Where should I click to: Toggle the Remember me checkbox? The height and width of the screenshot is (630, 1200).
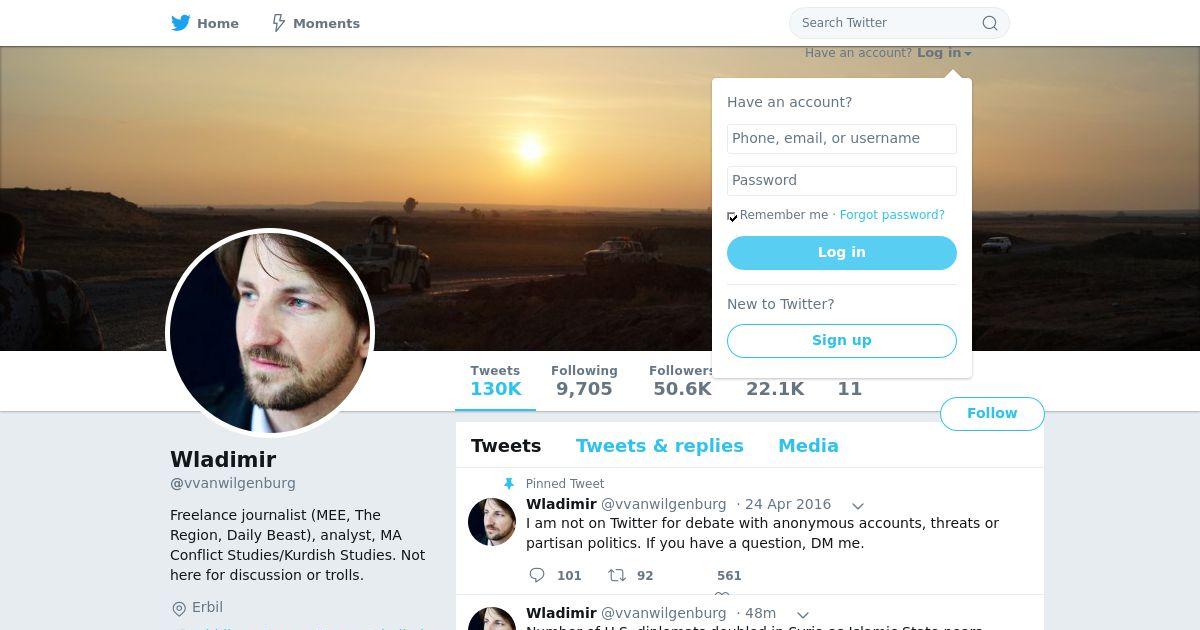[732, 216]
